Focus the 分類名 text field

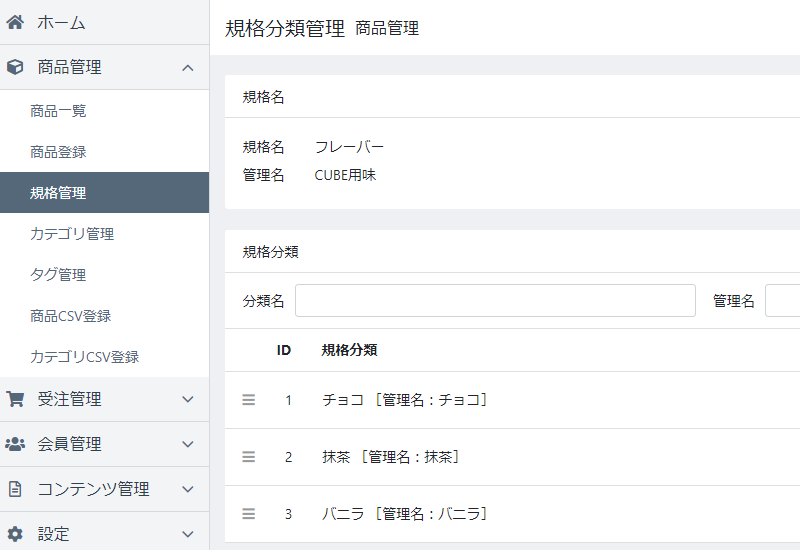click(495, 301)
